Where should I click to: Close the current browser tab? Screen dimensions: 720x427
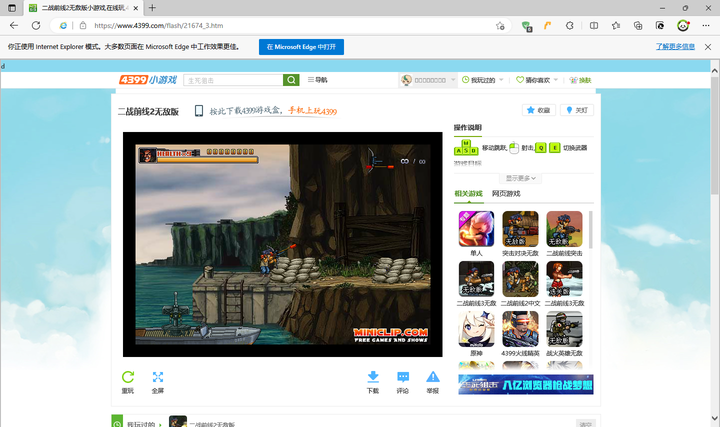coord(135,8)
